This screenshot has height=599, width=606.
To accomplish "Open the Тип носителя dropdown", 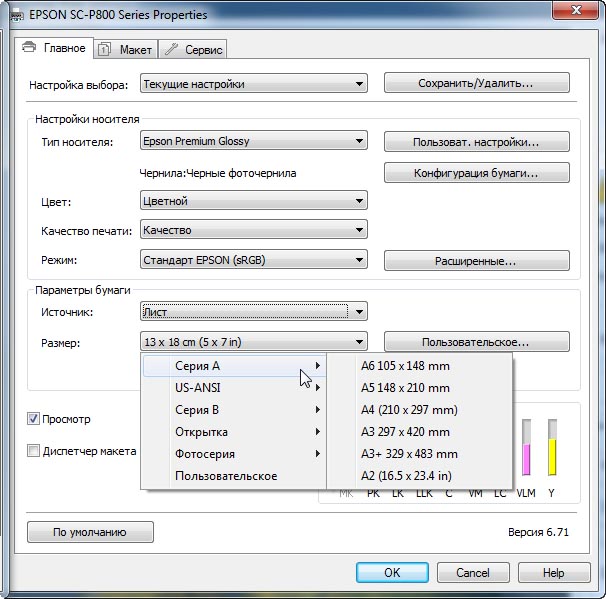I will (x=254, y=141).
